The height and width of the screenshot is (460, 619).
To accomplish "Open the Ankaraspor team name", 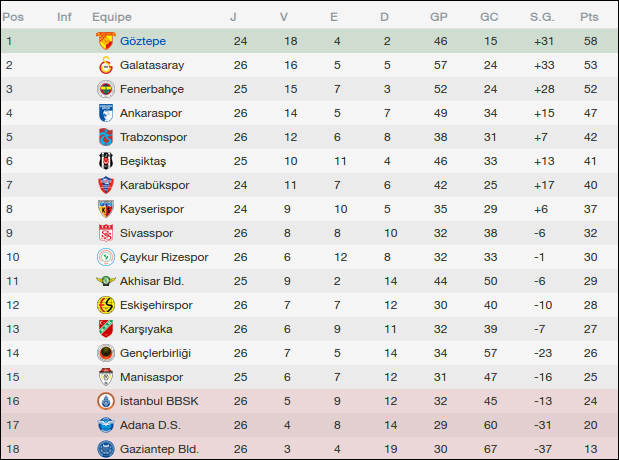I will pyautogui.click(x=148, y=113).
